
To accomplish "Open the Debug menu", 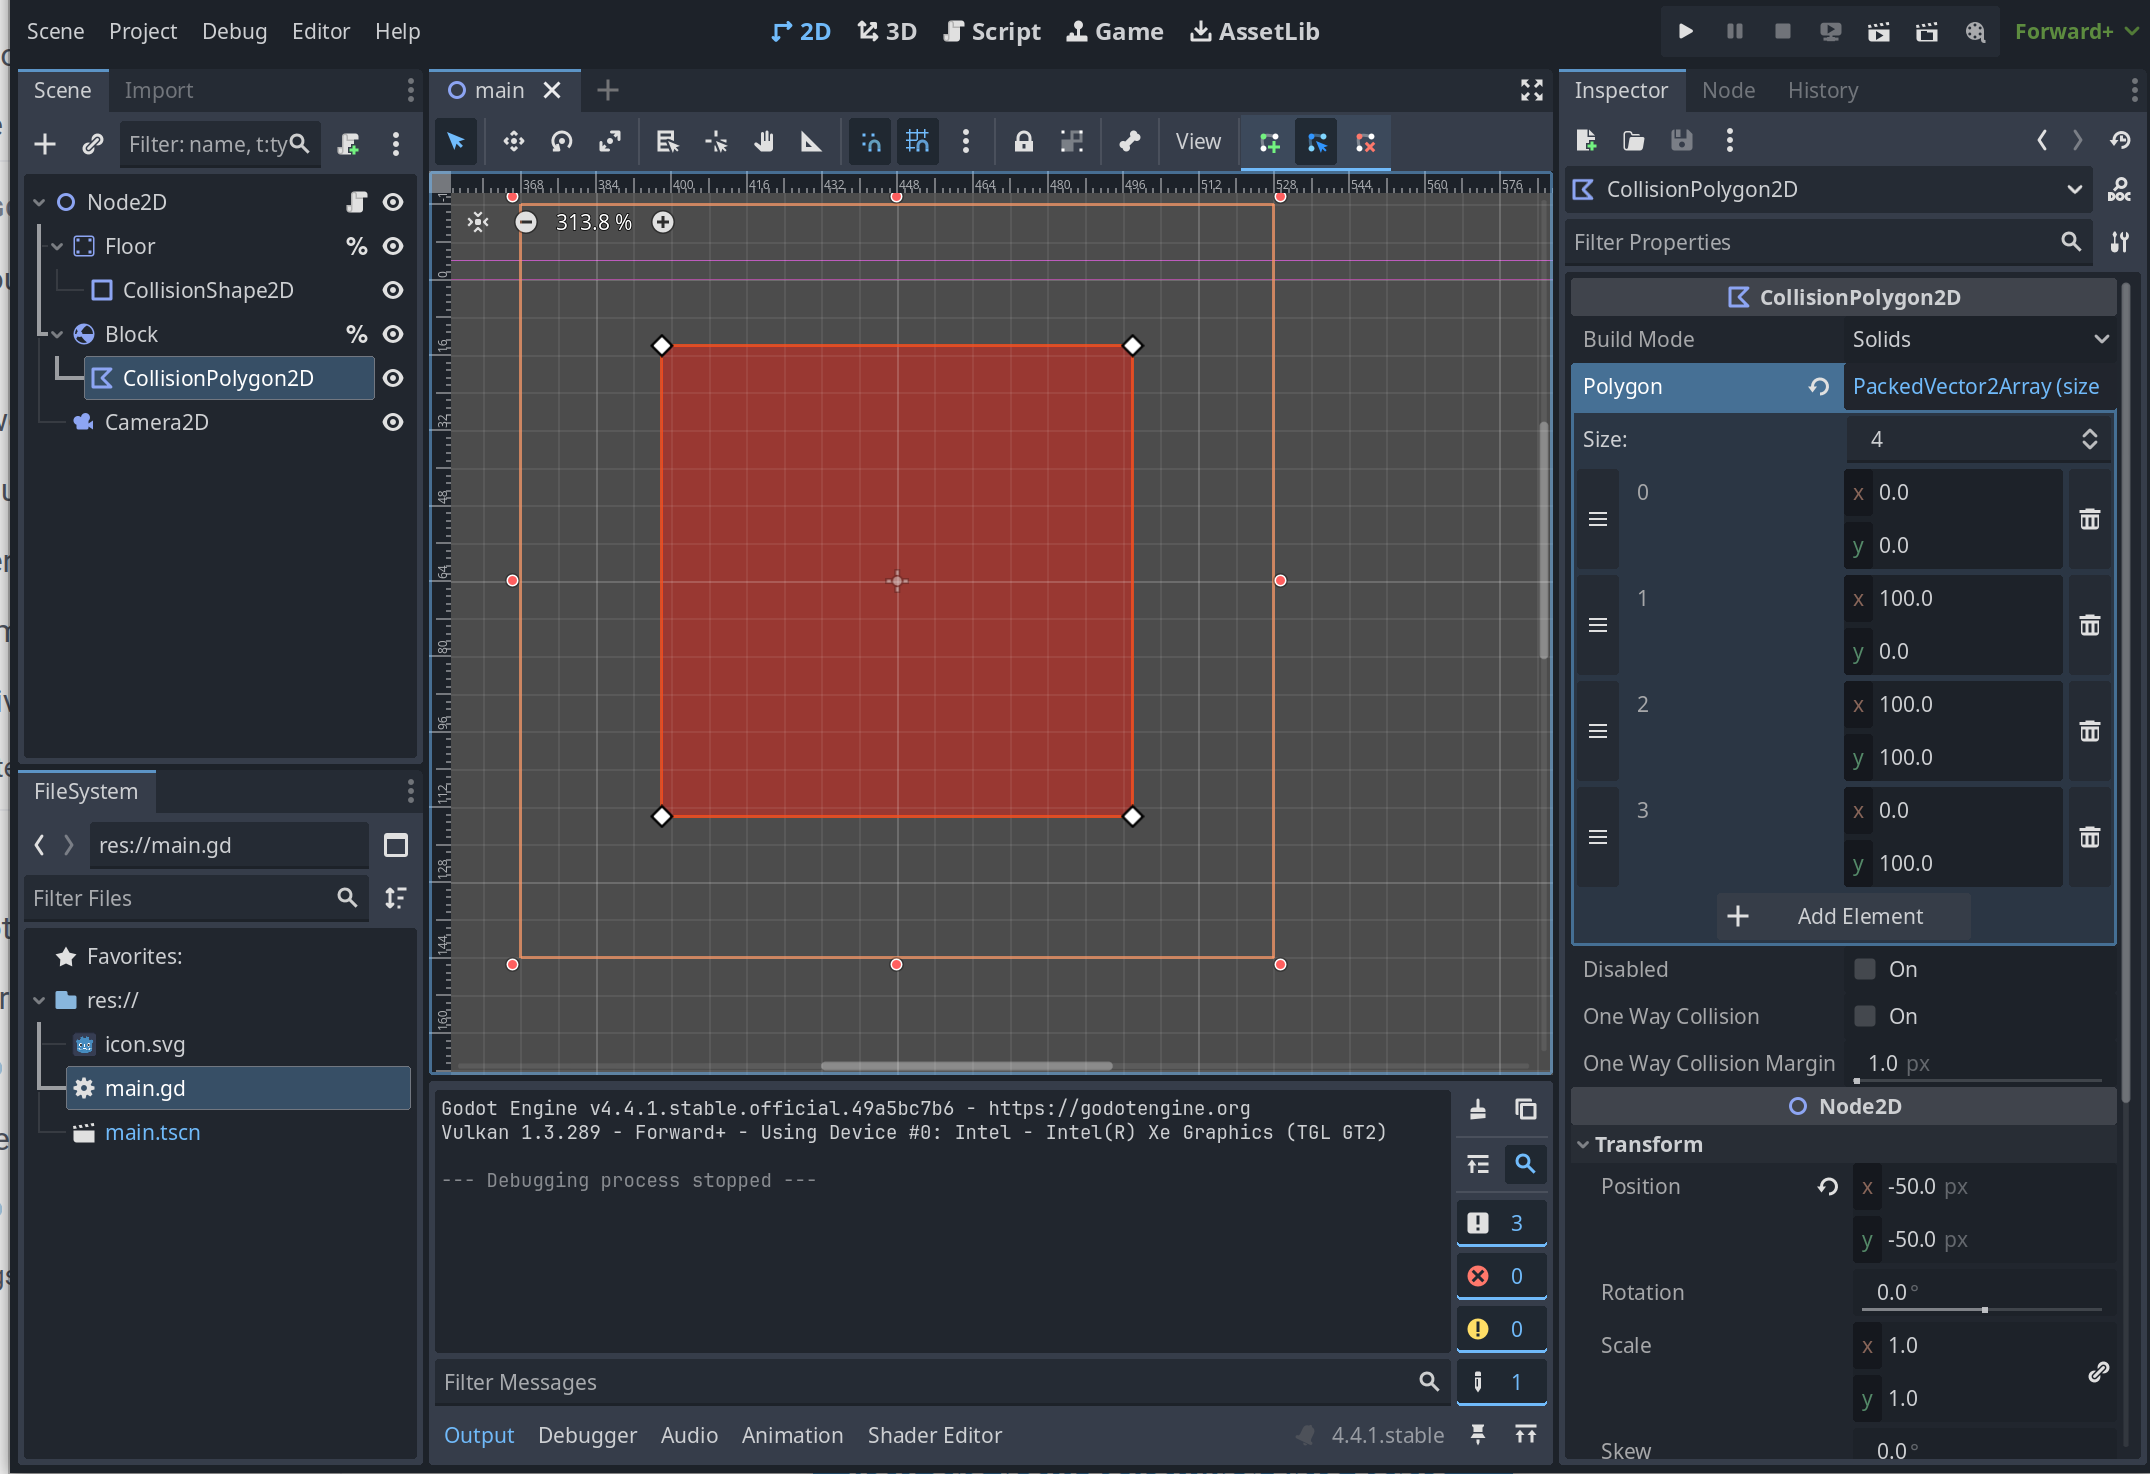I will [x=234, y=31].
